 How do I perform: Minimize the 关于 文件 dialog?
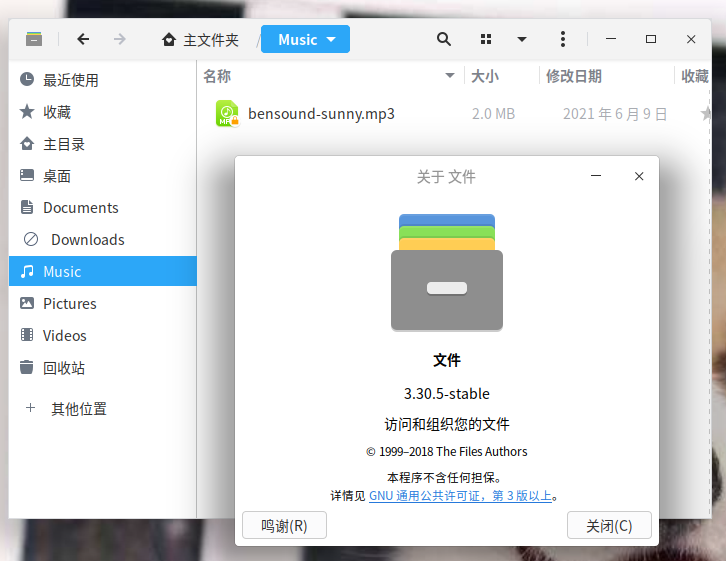596,176
